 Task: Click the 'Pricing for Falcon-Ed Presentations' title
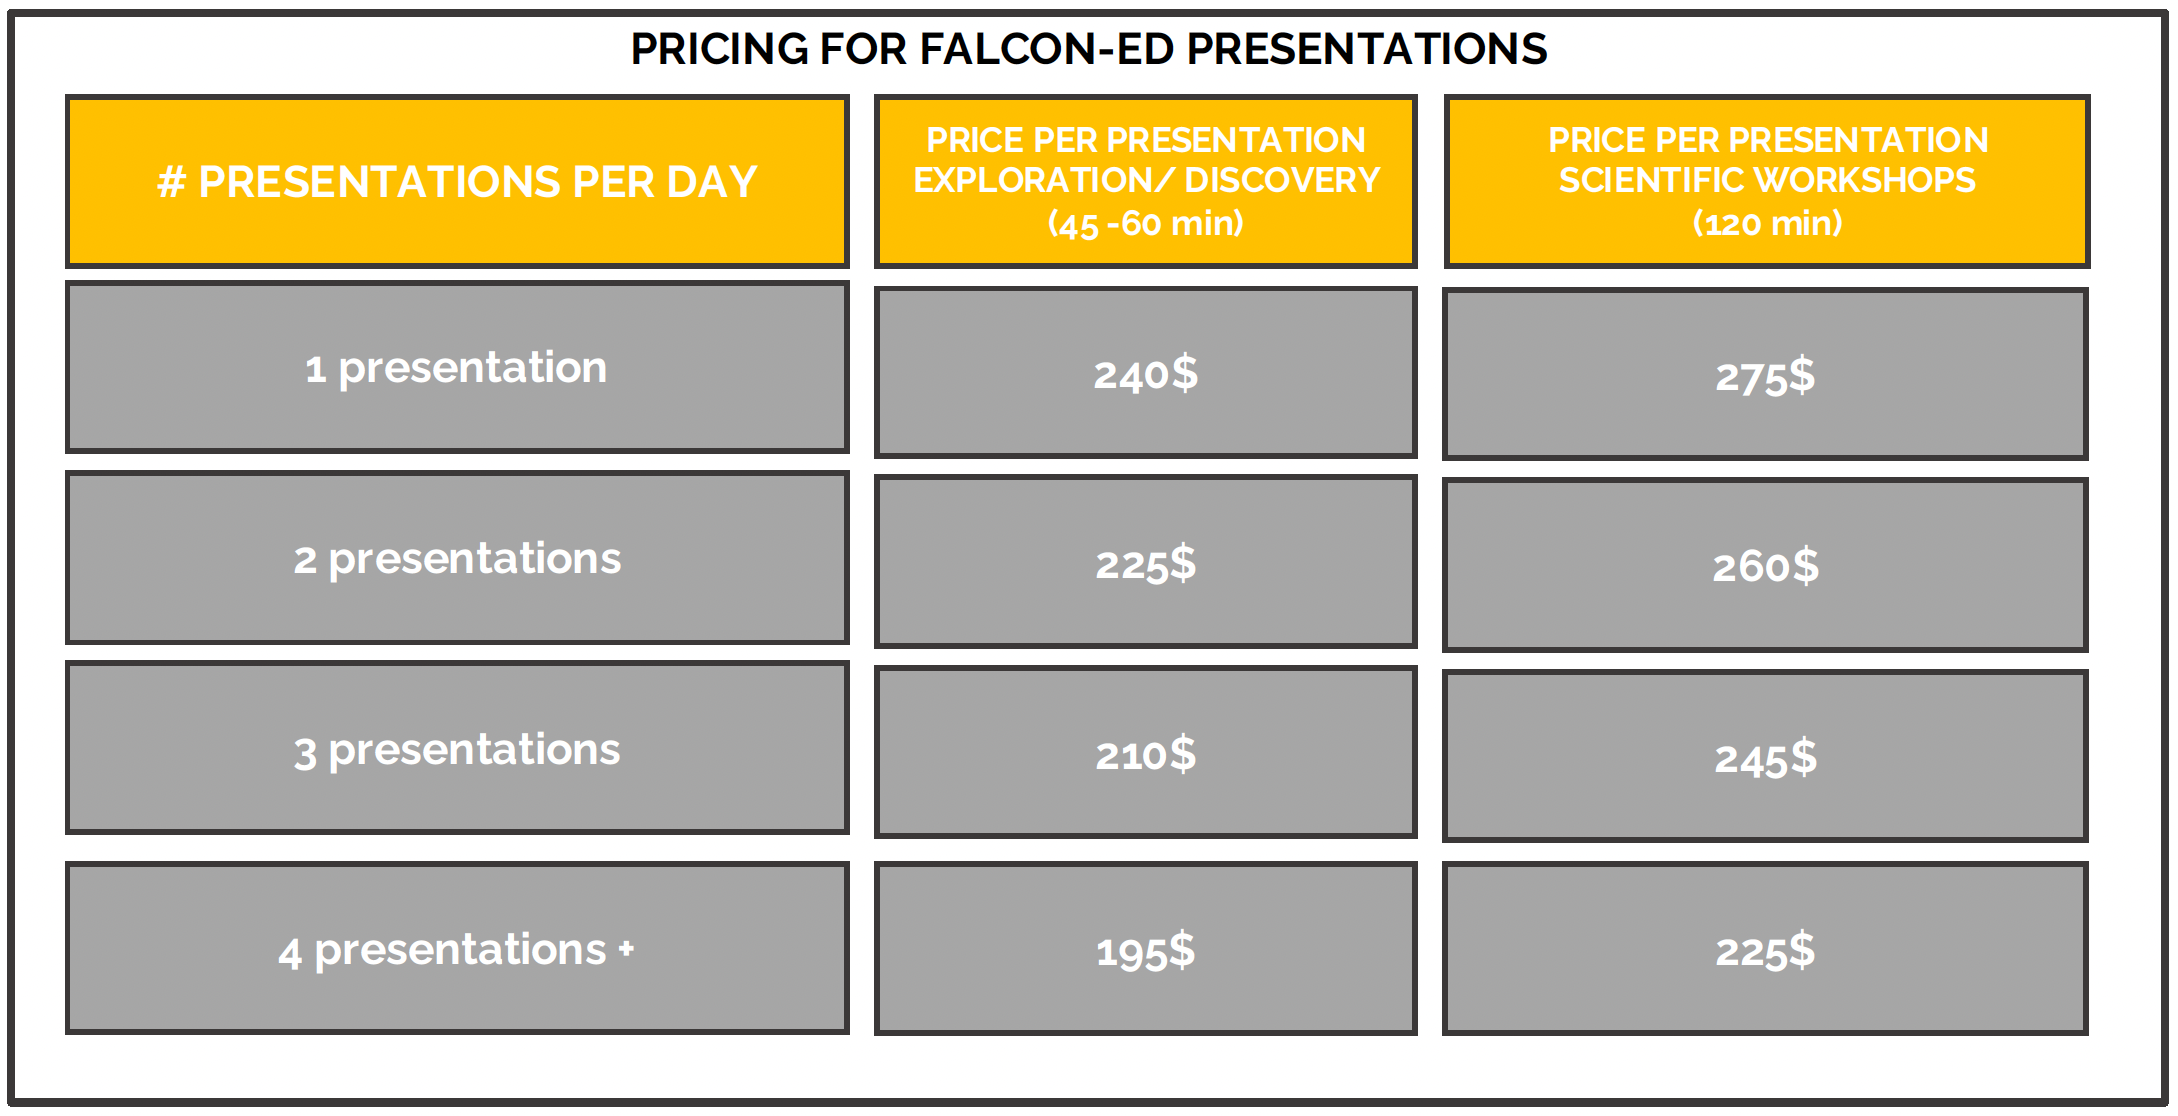click(x=1088, y=49)
